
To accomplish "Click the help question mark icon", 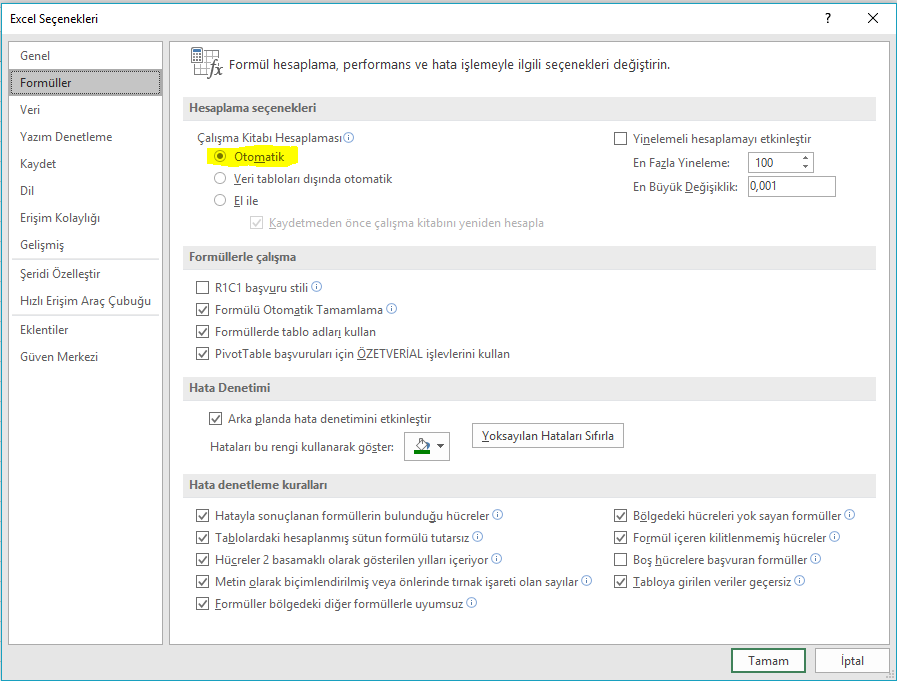I will point(828,18).
